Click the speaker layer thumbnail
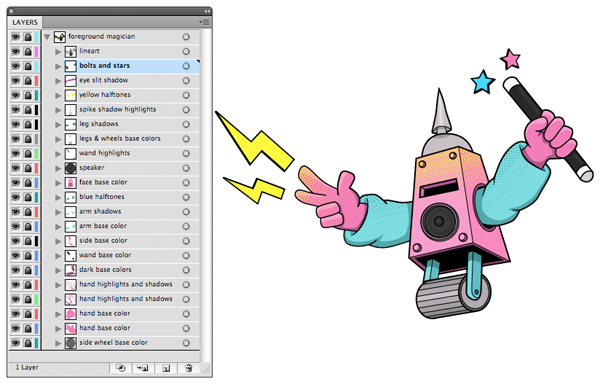 [x=70, y=168]
